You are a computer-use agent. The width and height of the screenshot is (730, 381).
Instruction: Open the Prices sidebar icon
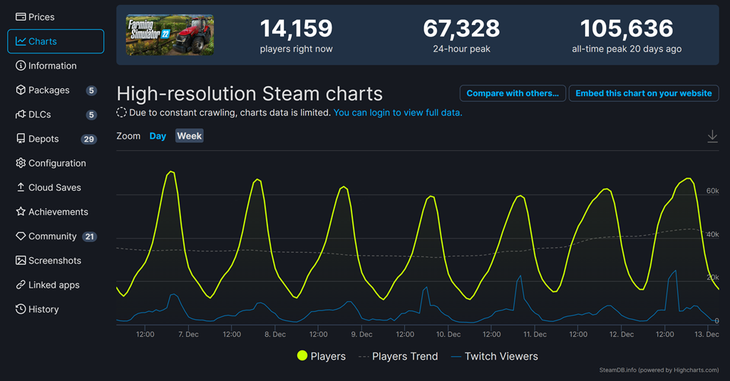coord(20,17)
